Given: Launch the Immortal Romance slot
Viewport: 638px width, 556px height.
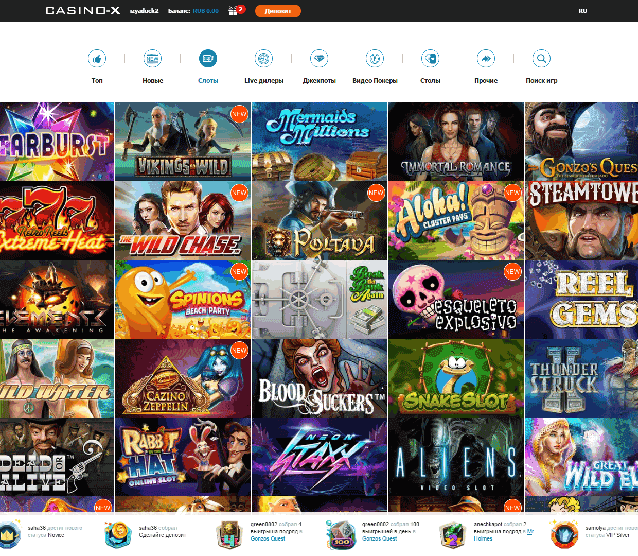Looking at the screenshot, I should click(456, 141).
